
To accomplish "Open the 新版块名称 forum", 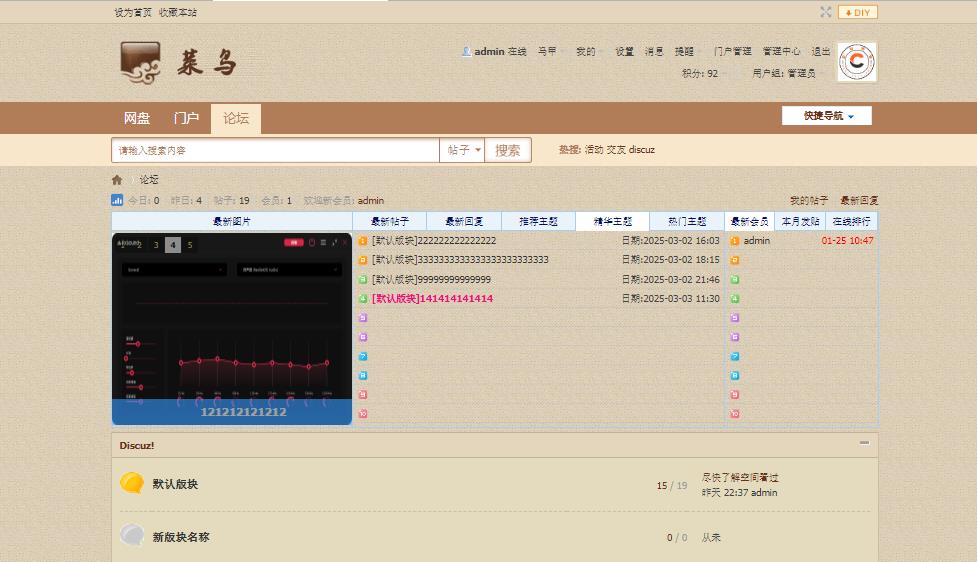I will (181, 537).
